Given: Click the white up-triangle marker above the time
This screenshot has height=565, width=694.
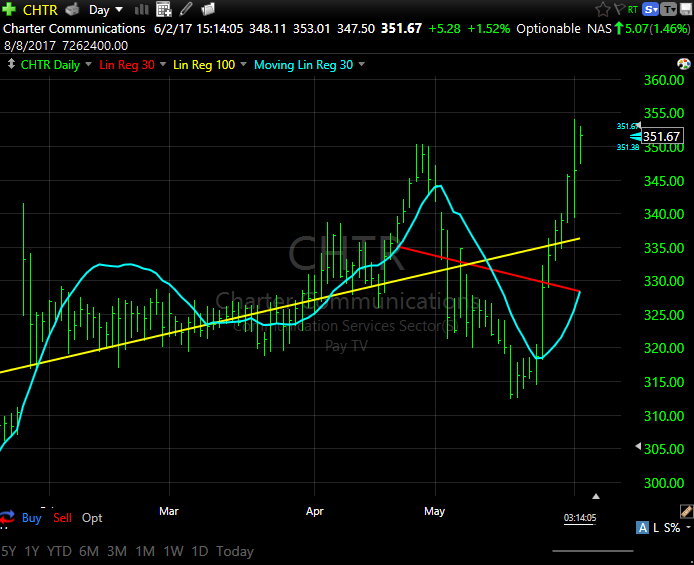Looking at the screenshot, I should 596,496.
